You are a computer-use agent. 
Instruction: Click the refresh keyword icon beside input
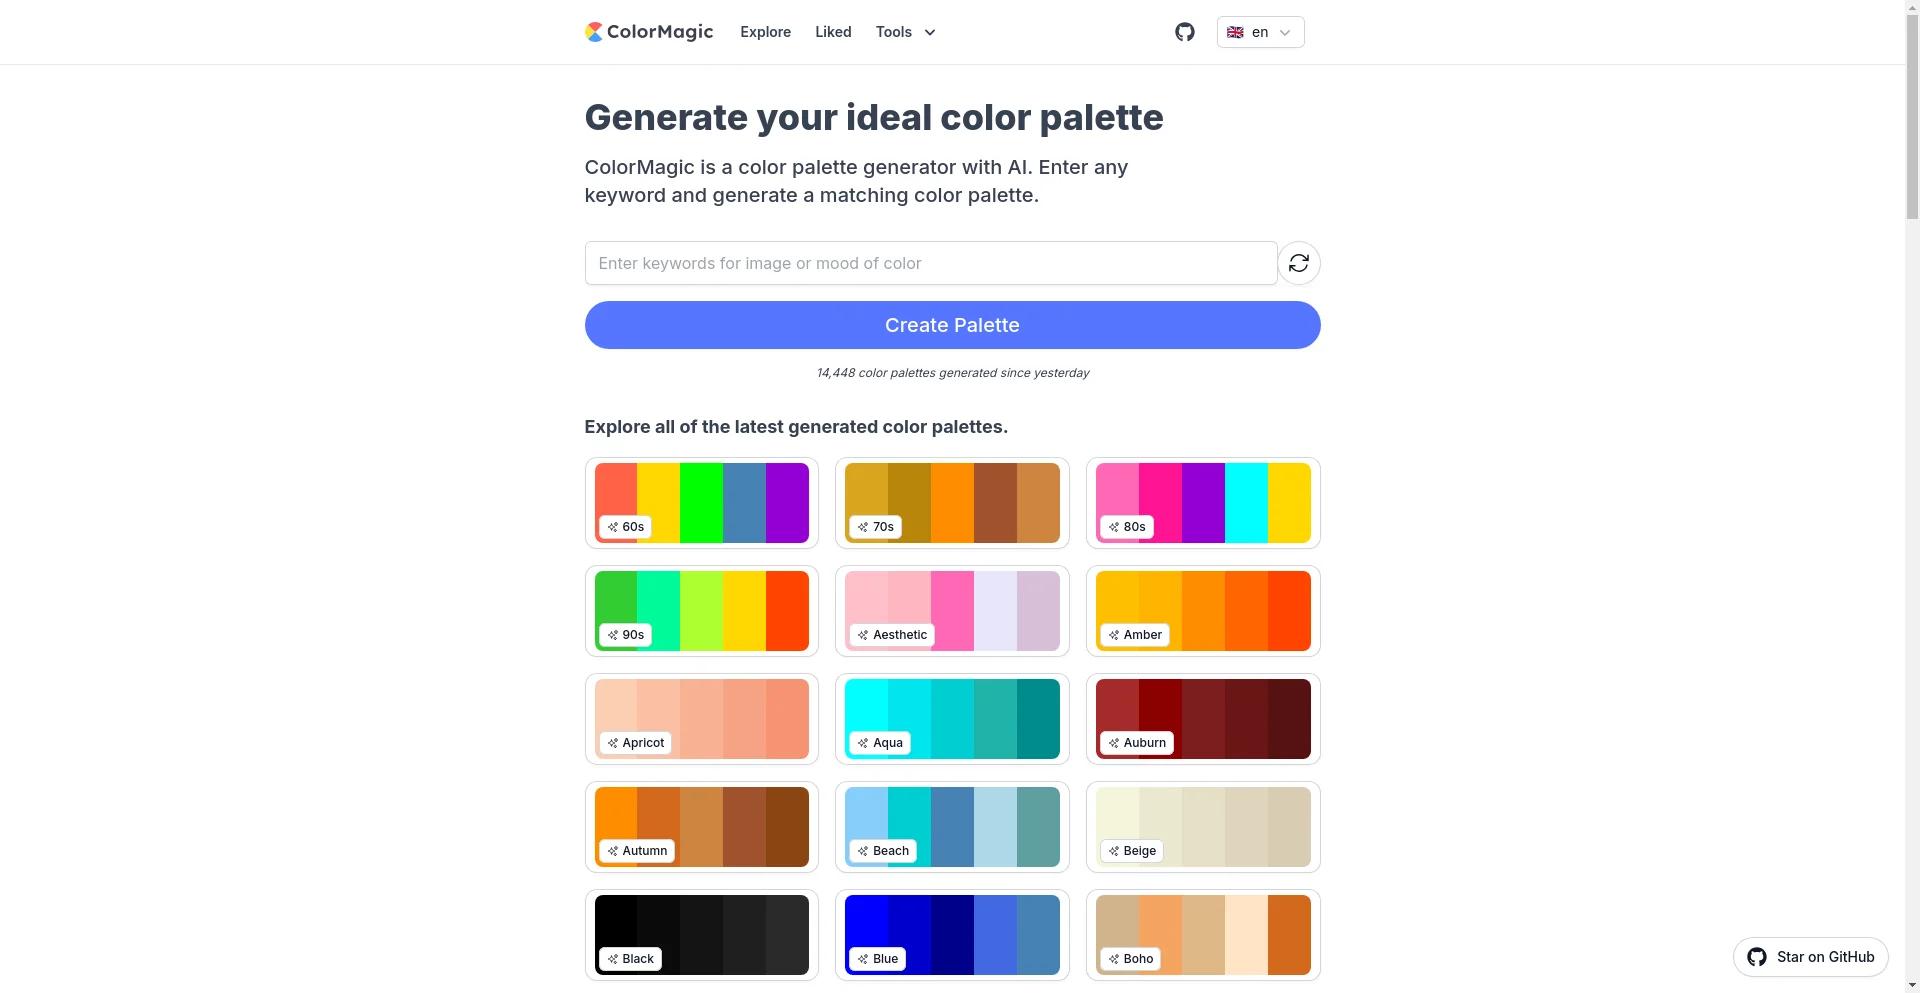1298,263
